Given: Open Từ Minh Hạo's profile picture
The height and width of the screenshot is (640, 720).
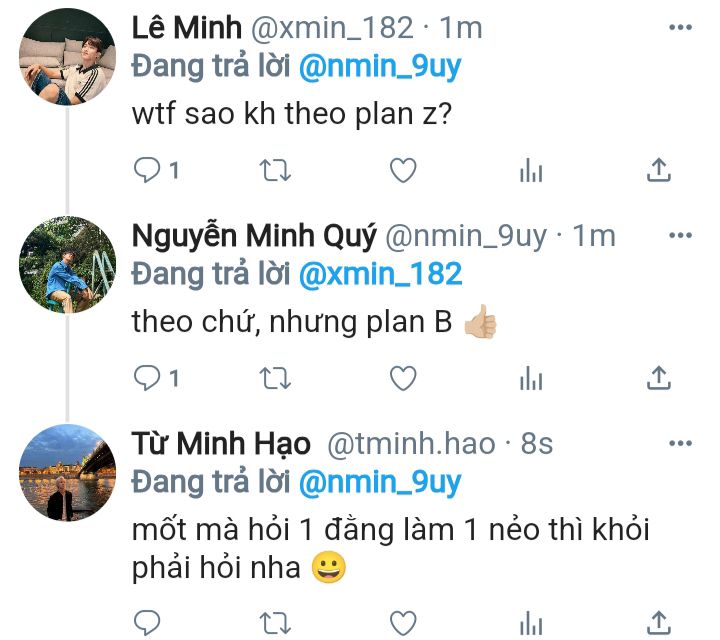Looking at the screenshot, I should 67,471.
